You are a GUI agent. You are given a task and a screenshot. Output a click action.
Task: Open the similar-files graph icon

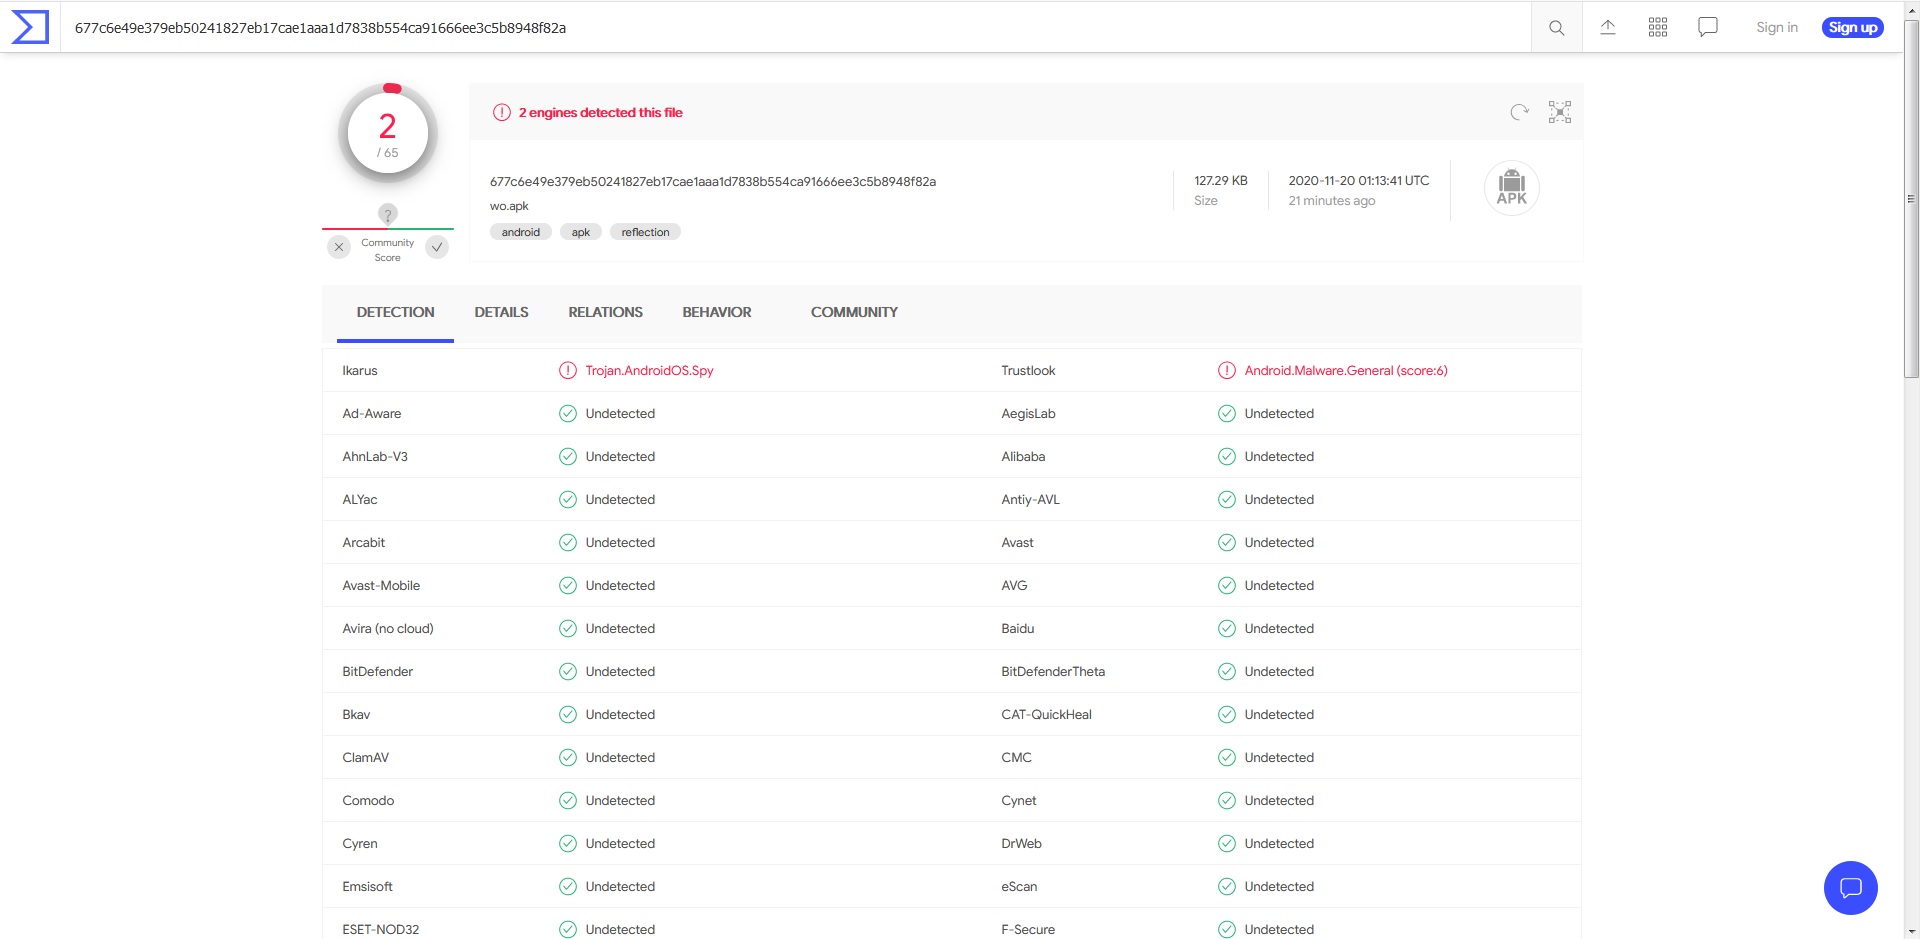[x=1560, y=112]
